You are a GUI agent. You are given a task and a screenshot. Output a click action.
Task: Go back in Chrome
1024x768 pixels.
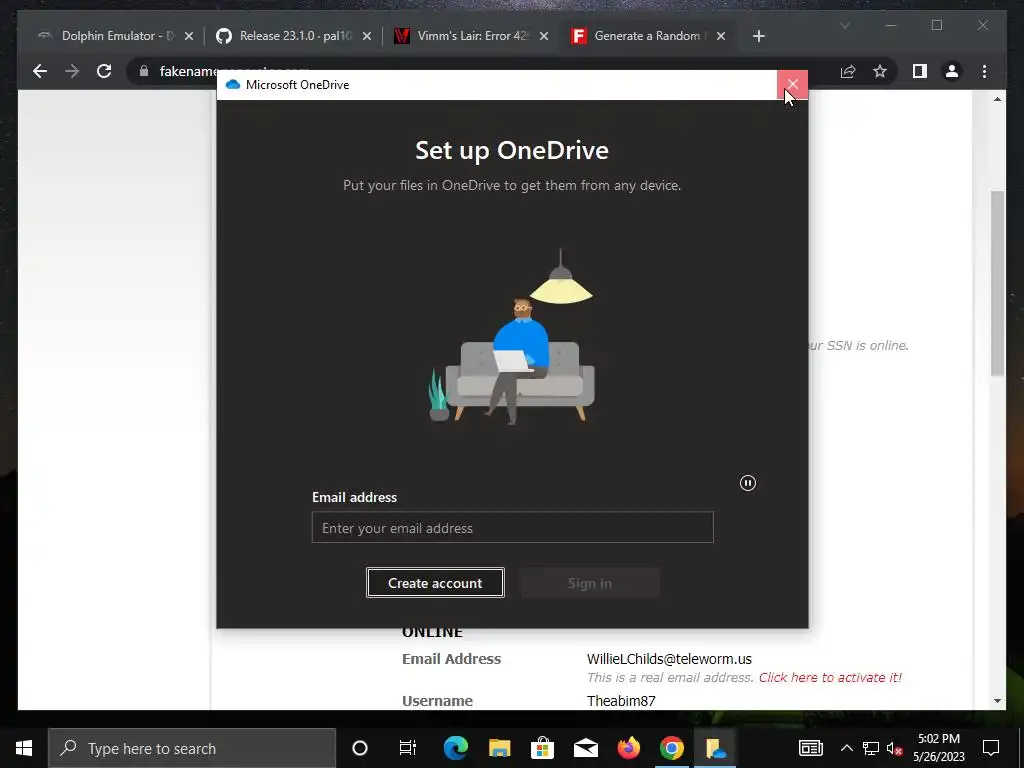point(40,71)
